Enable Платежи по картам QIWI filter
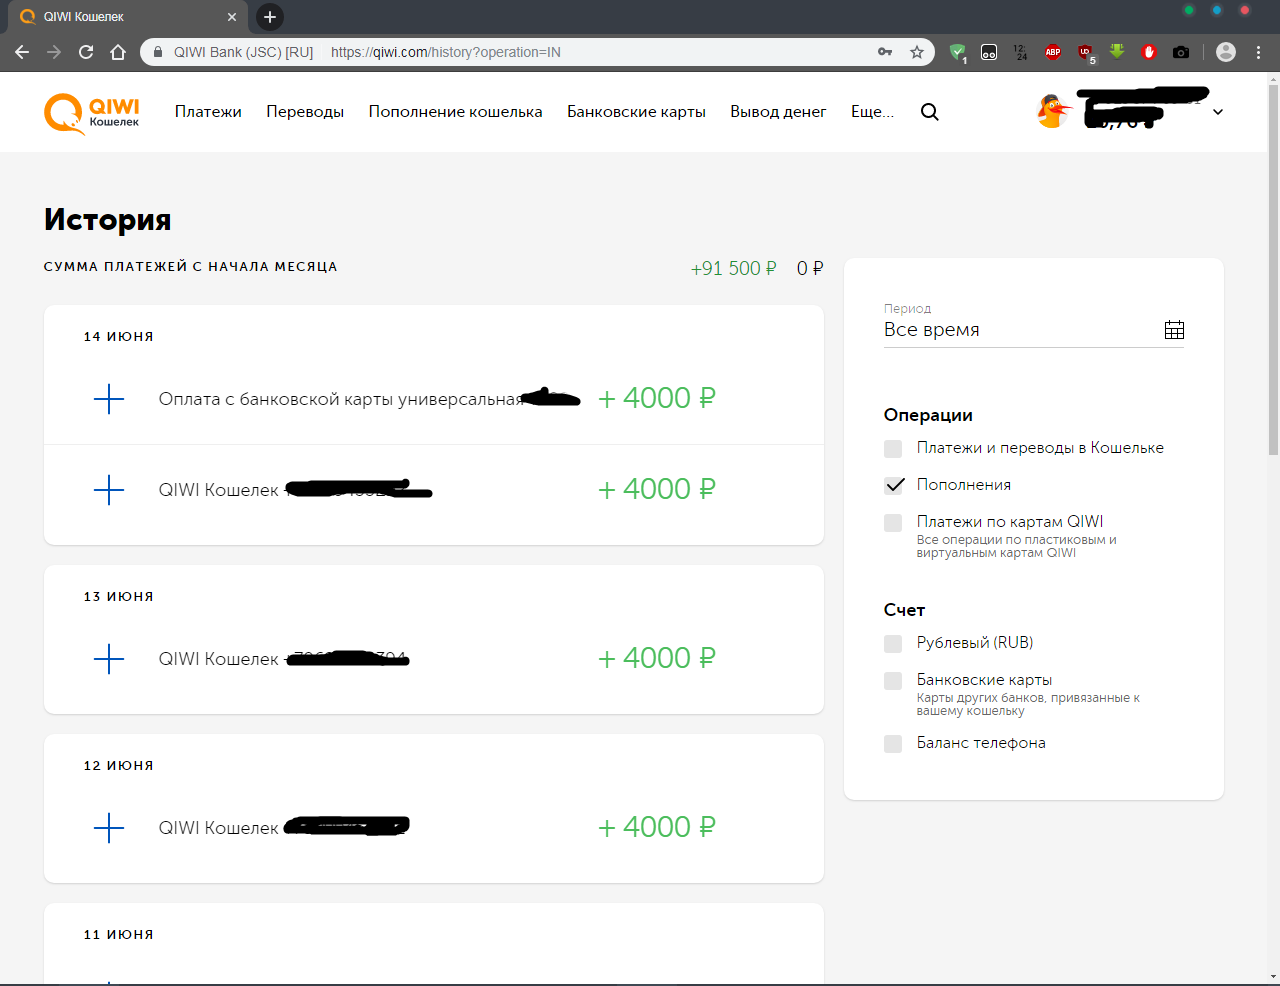The width and height of the screenshot is (1280, 986). coord(893,523)
